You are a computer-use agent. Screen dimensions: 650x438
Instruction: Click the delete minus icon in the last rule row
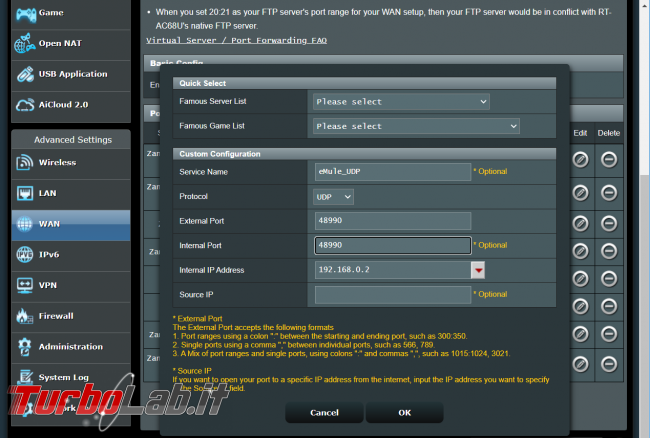pos(609,364)
